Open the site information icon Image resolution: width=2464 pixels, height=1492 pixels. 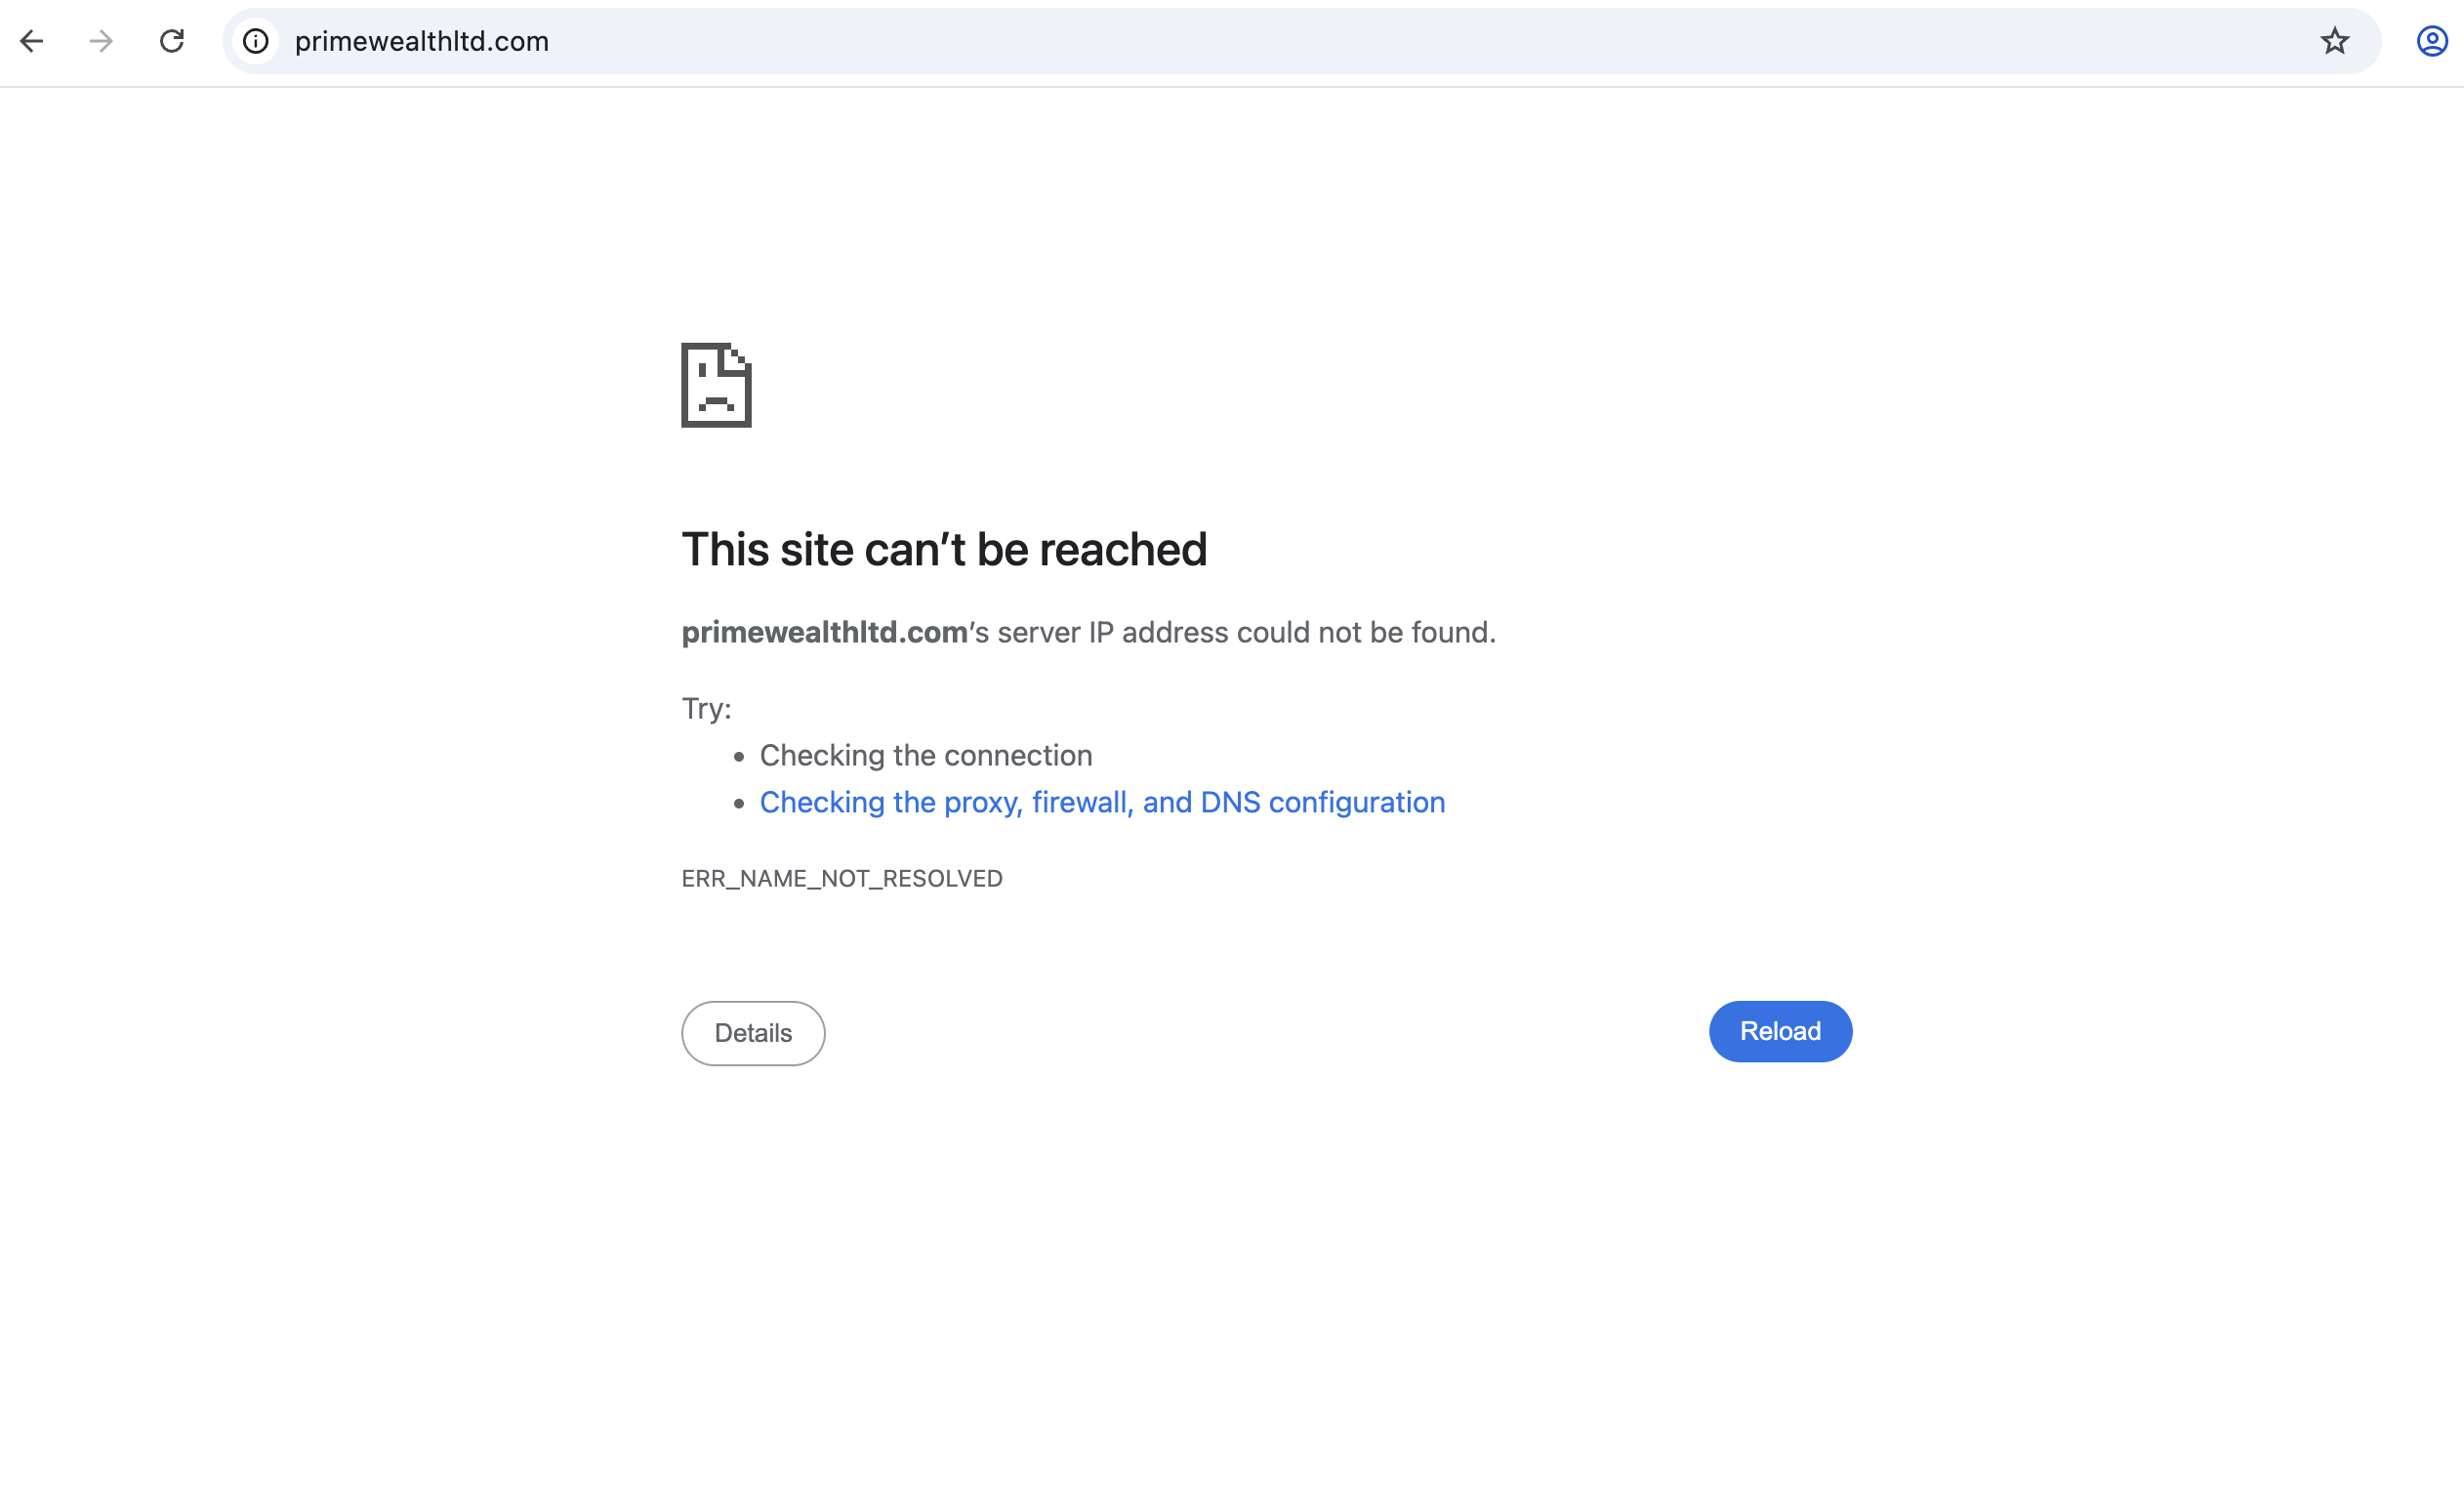click(256, 41)
